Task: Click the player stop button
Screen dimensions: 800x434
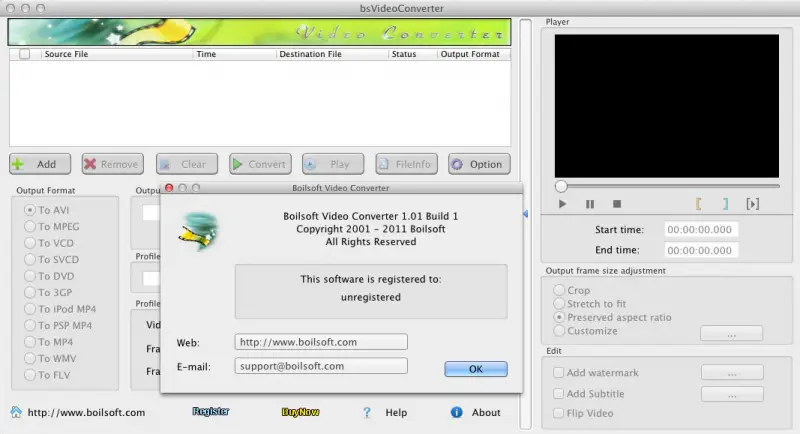Action: click(x=617, y=204)
